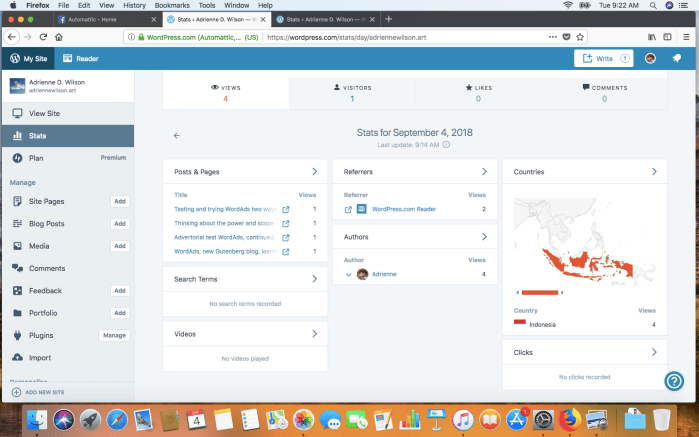Viewport: 699px width, 437px height.
Task: Reload the page with the refresh icon
Action: 43,37
